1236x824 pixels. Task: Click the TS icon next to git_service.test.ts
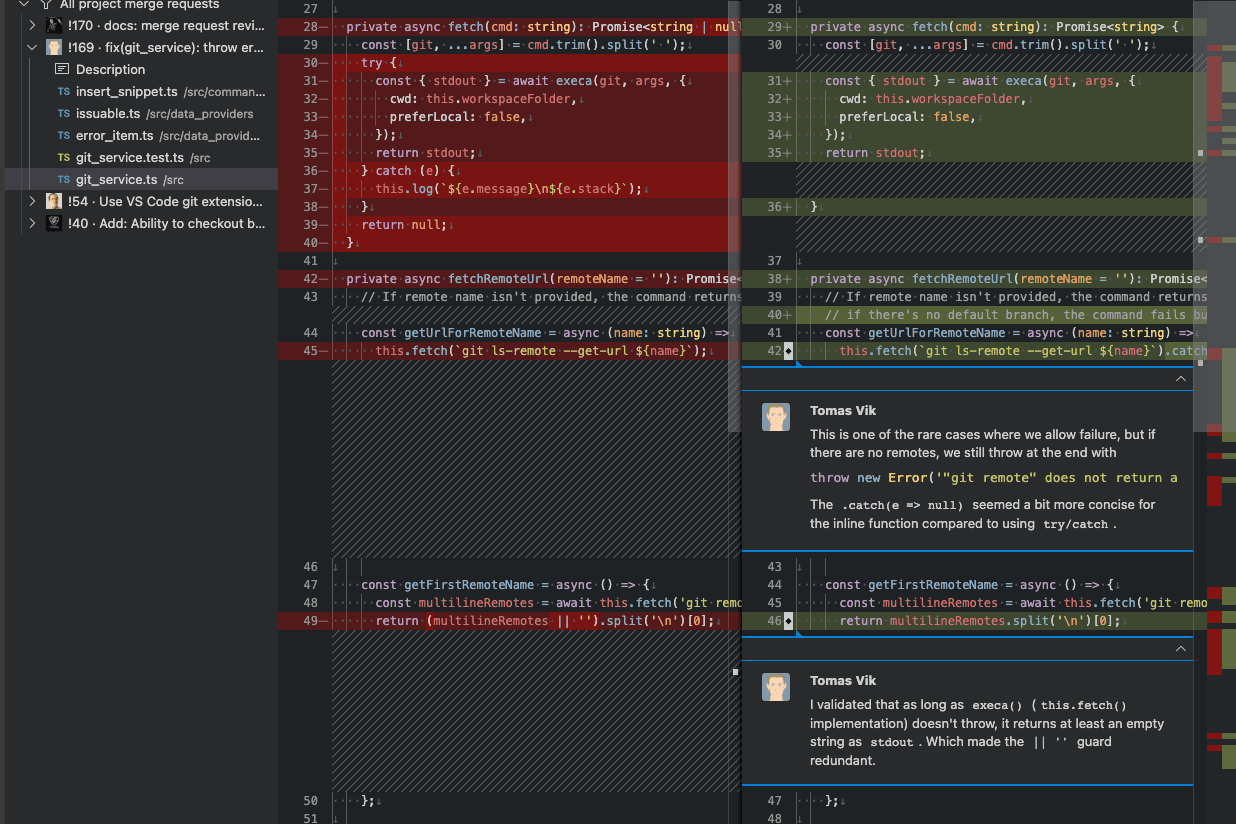(x=62, y=157)
